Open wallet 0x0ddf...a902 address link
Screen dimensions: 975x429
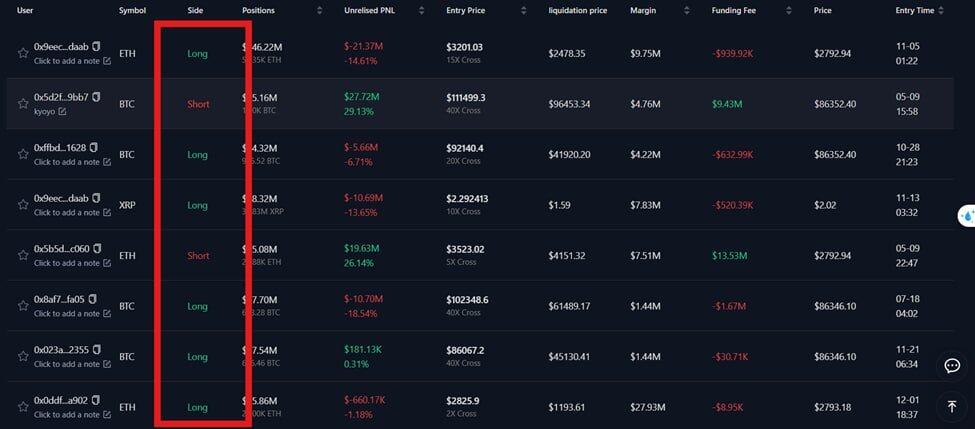[x=61, y=400]
